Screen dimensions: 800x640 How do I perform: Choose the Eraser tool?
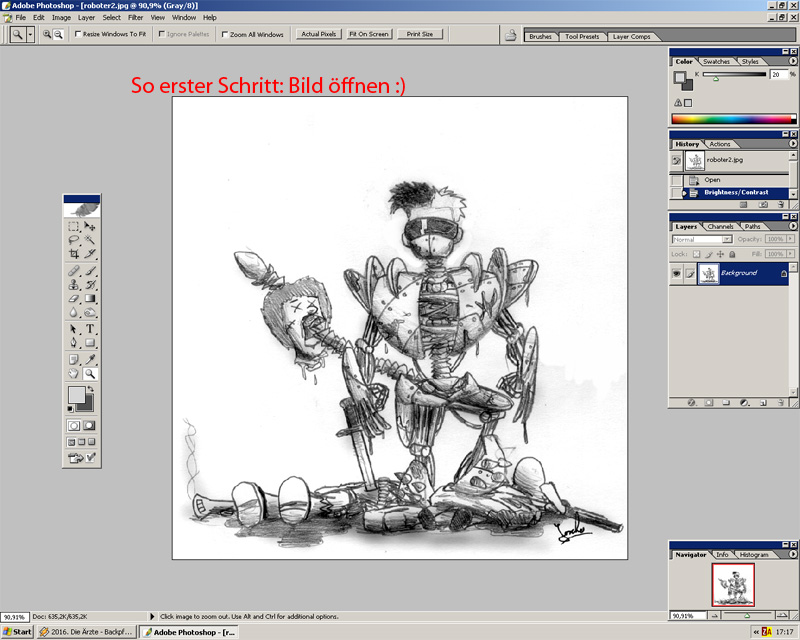coord(74,299)
